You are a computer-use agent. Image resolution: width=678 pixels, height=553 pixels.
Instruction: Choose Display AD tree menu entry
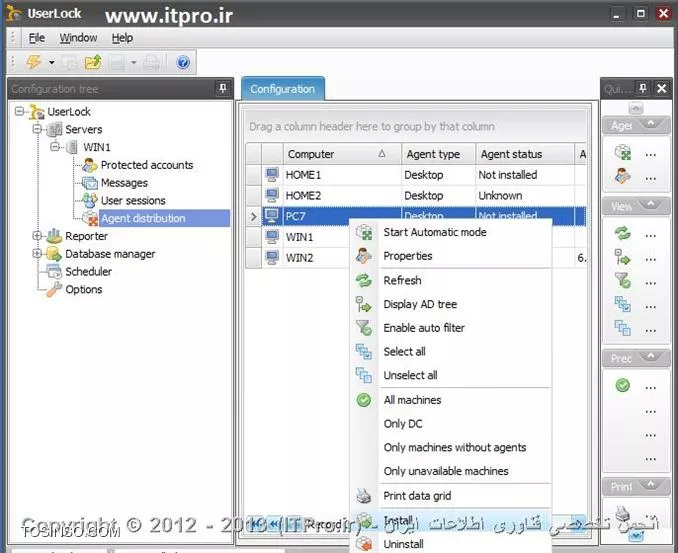click(451, 304)
